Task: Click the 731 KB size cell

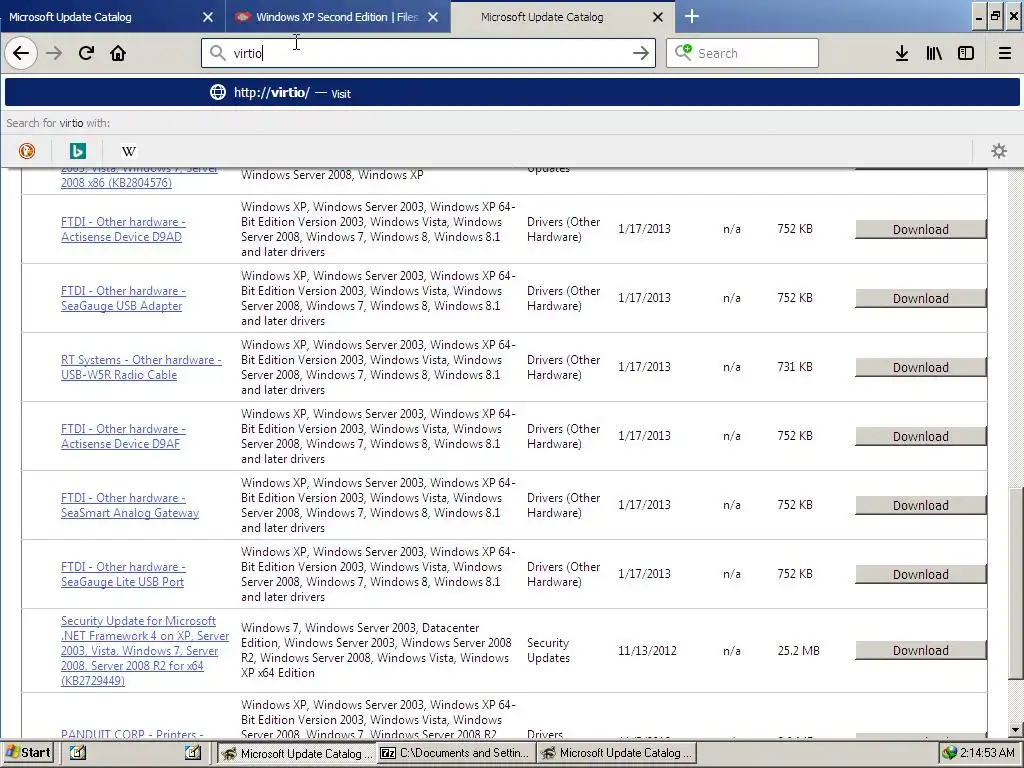Action: pyautogui.click(x=795, y=367)
